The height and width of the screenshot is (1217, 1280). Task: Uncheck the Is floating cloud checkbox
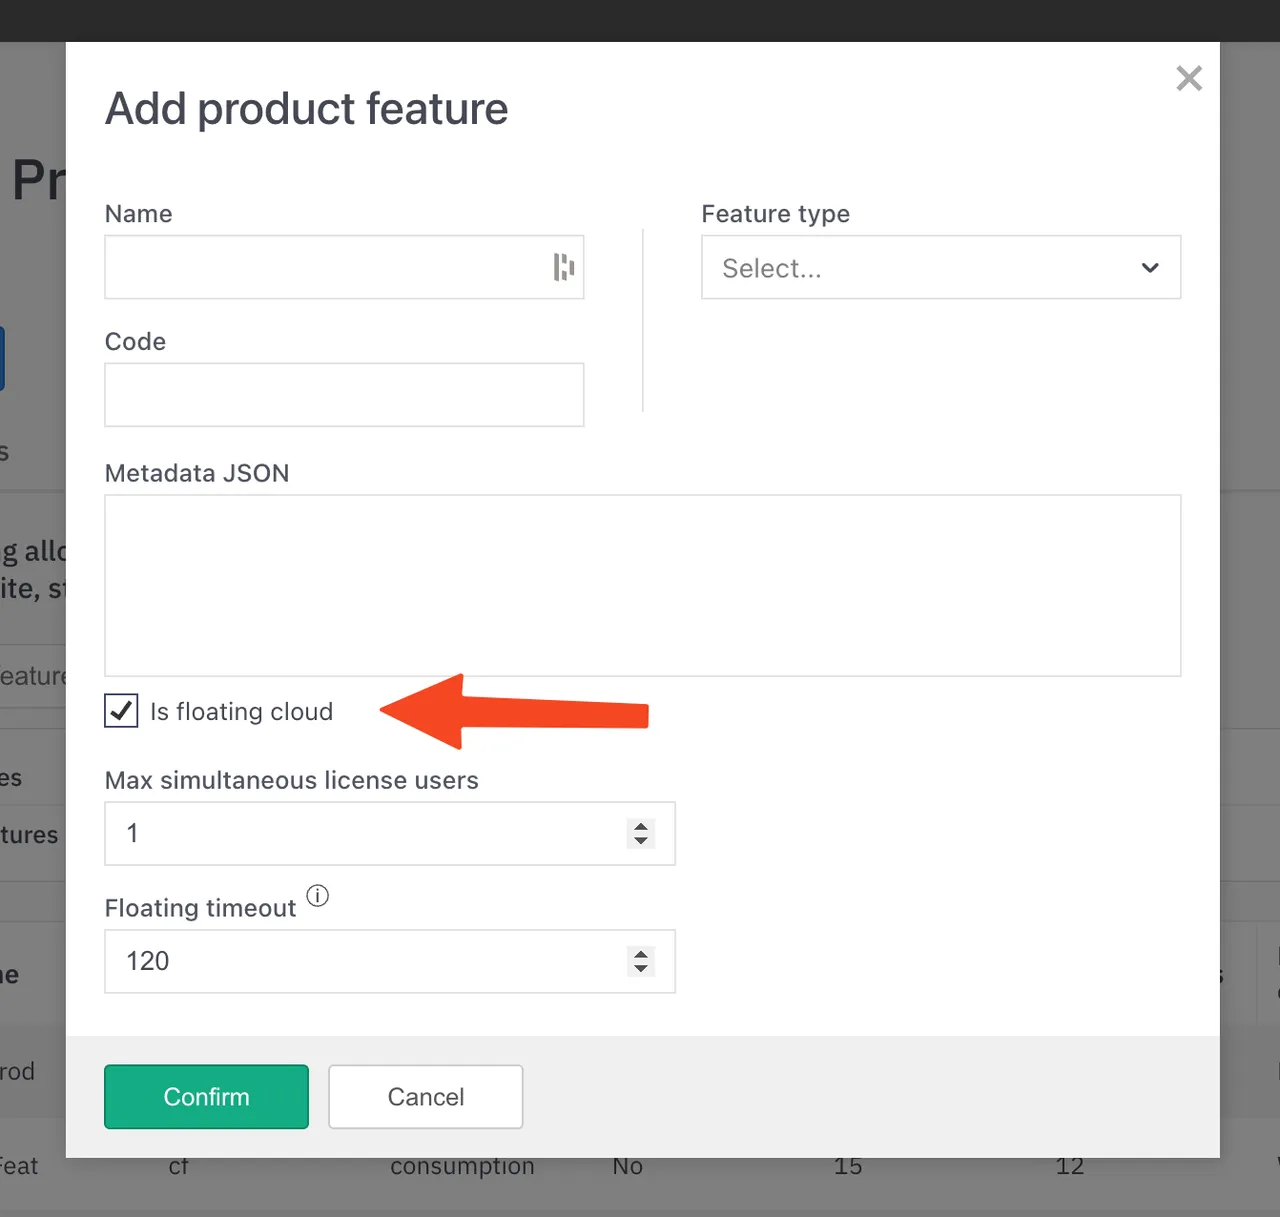coord(120,711)
